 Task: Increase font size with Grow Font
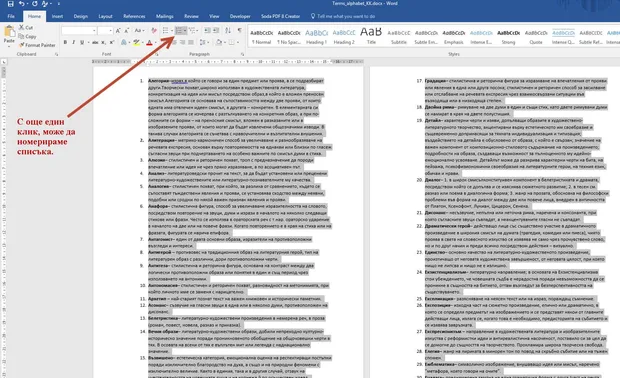pyautogui.click(x=118, y=30)
